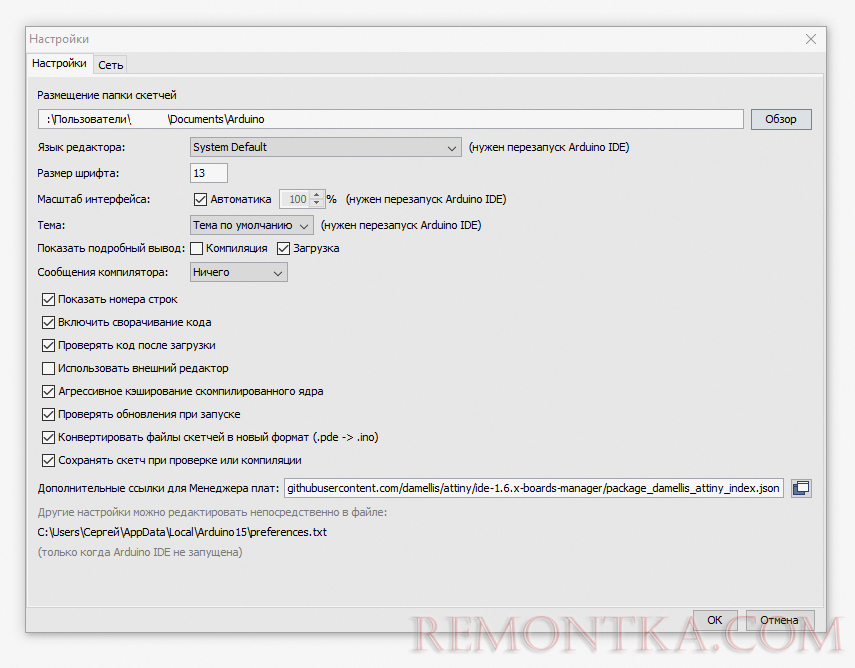Toggle Конвертировать файлы скетчей в новый формат
This screenshot has width=855, height=668.
coord(49,437)
